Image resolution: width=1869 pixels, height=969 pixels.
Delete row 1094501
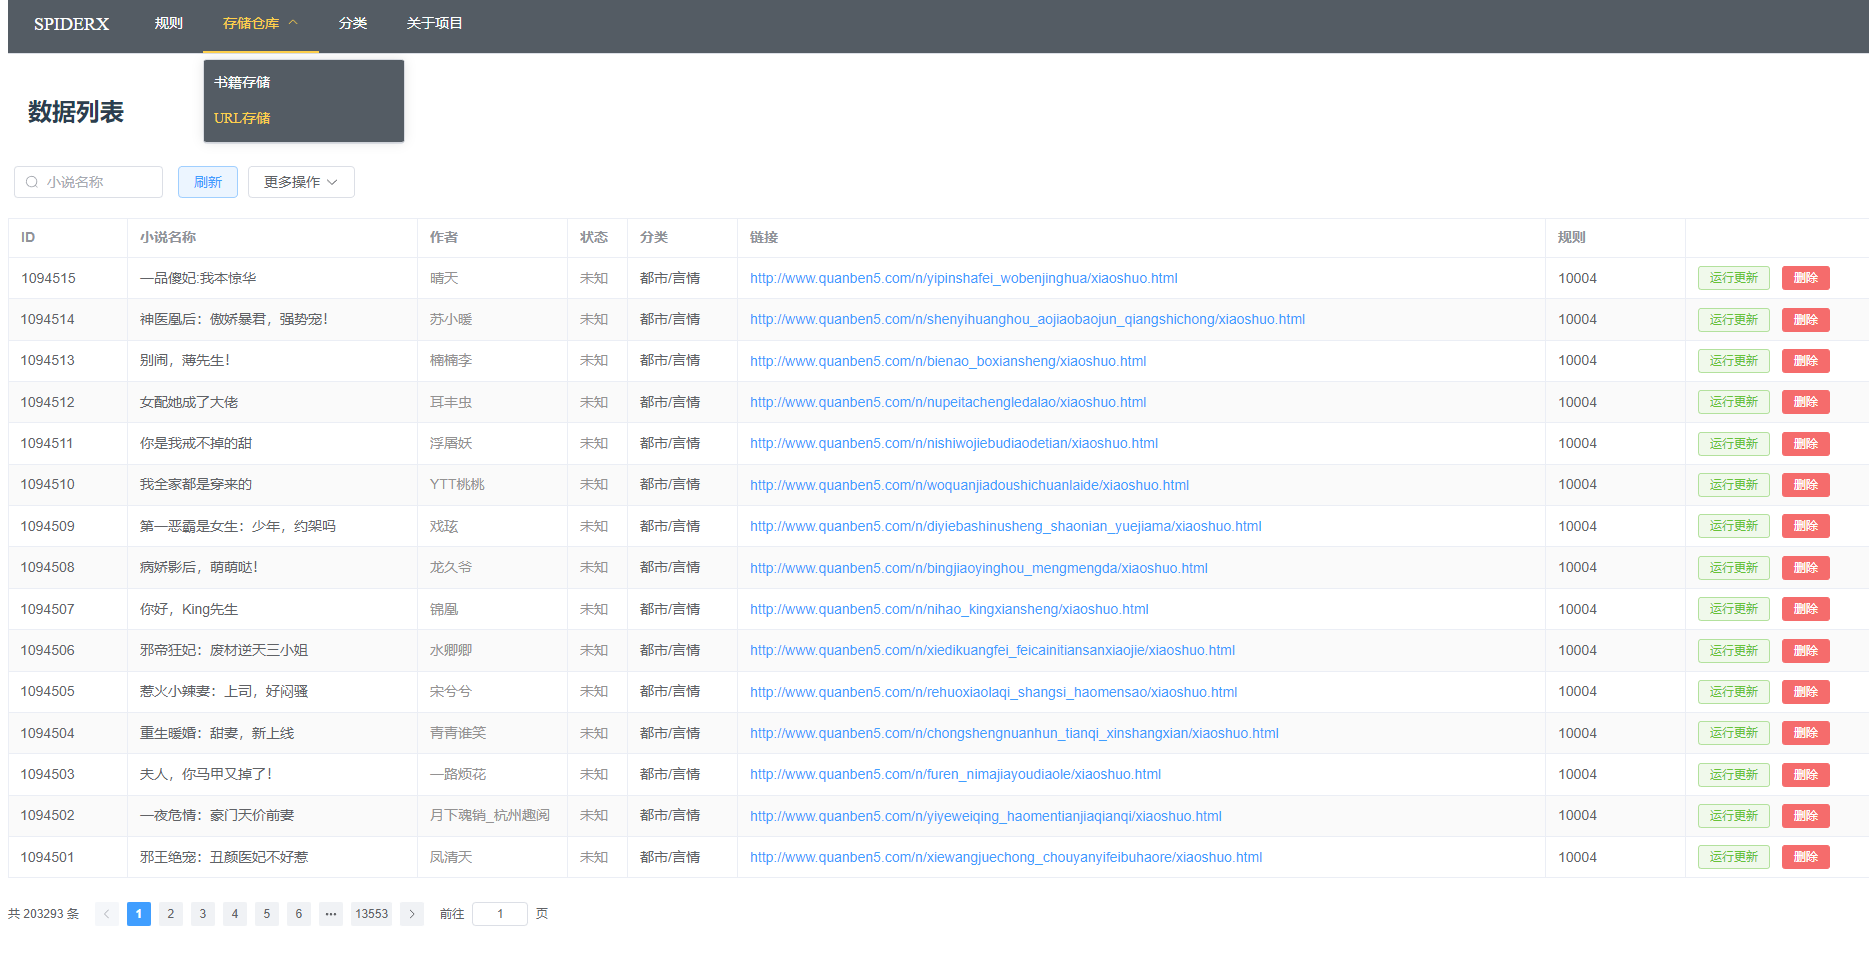coord(1806,857)
